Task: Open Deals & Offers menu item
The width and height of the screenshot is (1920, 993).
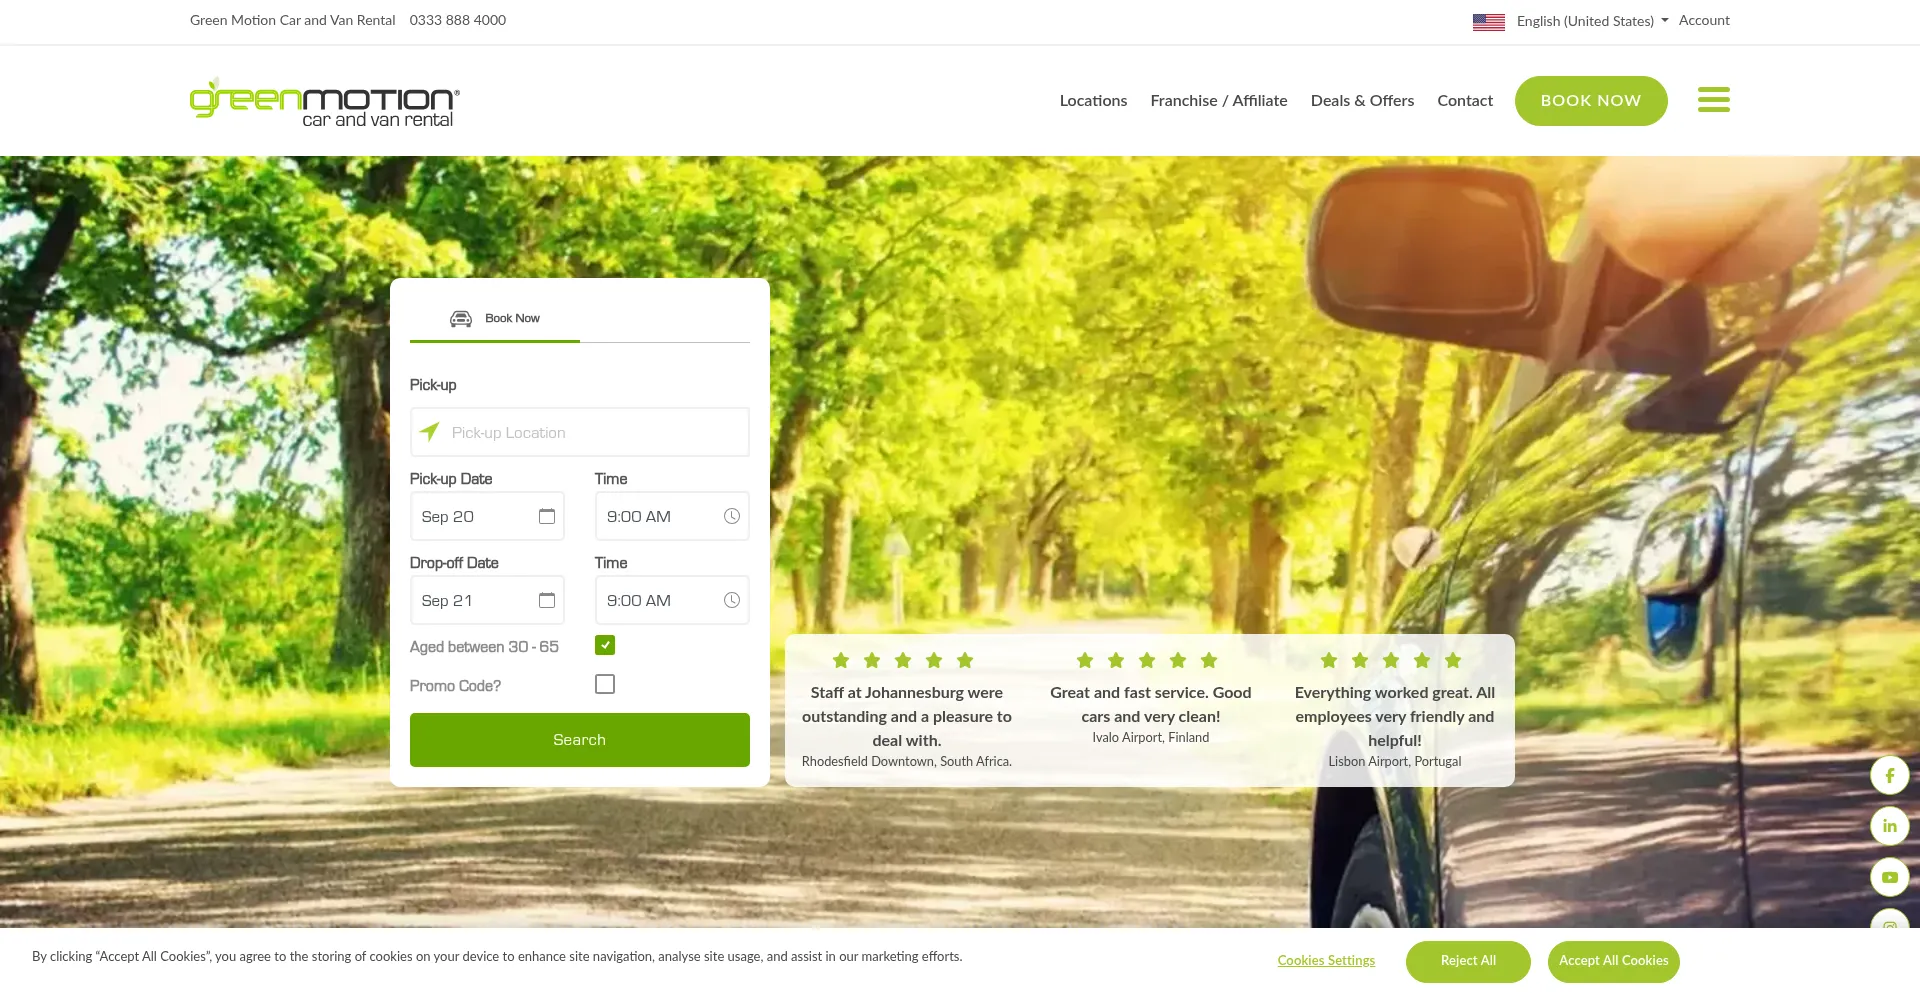Action: (1362, 101)
